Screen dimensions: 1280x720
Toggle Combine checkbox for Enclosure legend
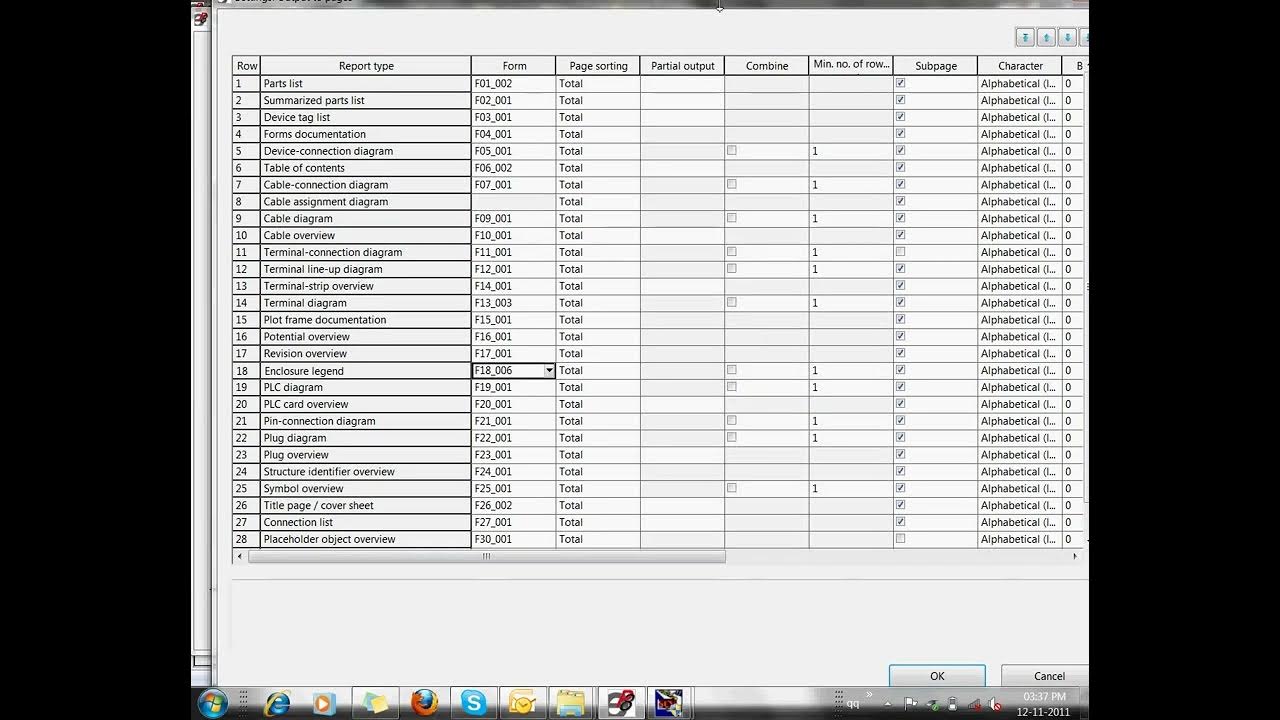(731, 370)
